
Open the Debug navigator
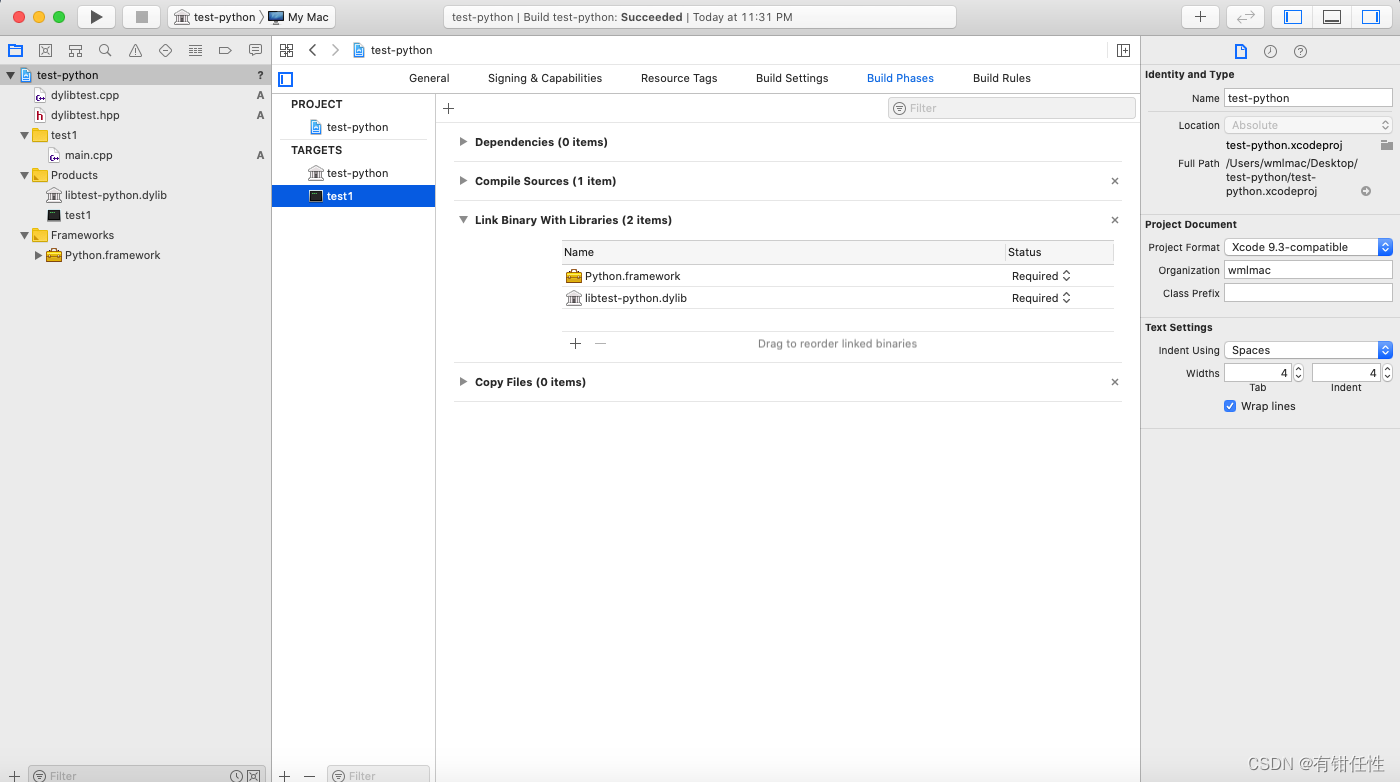[195, 50]
